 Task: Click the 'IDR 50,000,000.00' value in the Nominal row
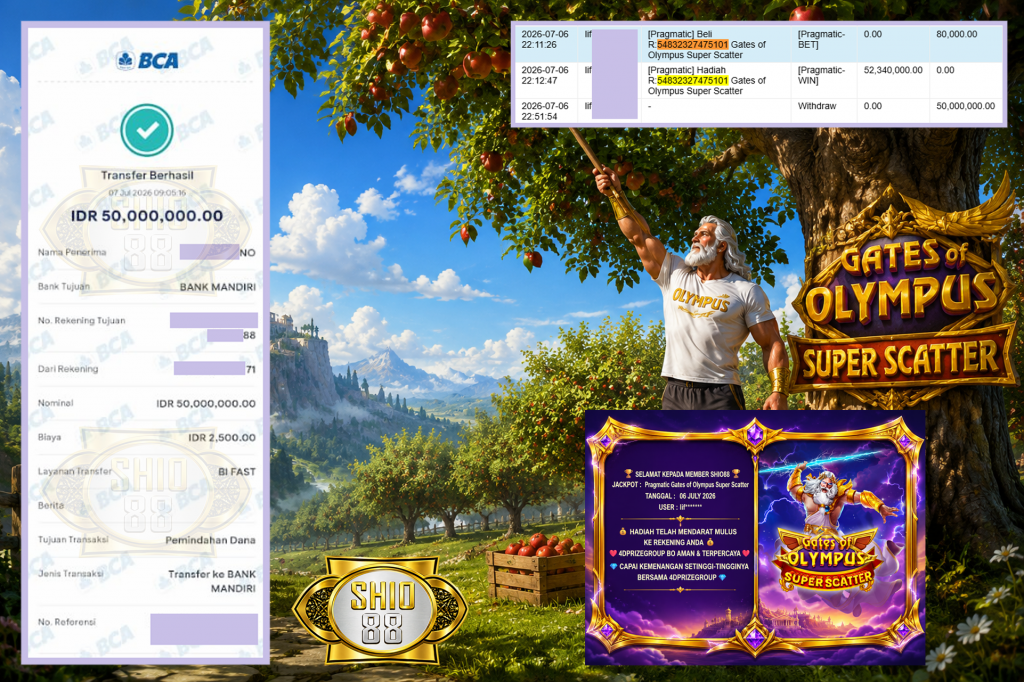pos(206,404)
